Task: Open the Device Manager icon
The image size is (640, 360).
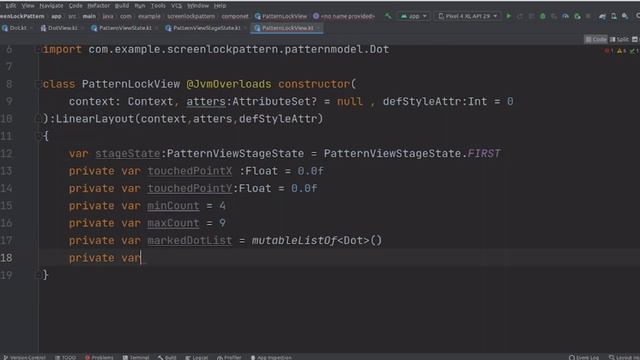Action: point(614,16)
